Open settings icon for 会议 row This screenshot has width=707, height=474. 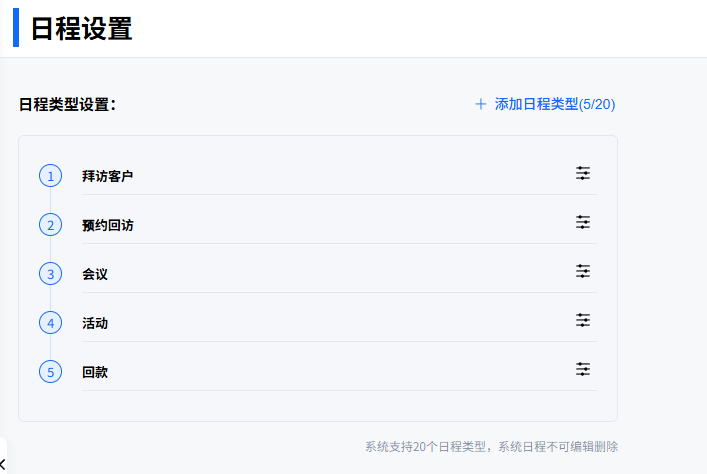(583, 271)
